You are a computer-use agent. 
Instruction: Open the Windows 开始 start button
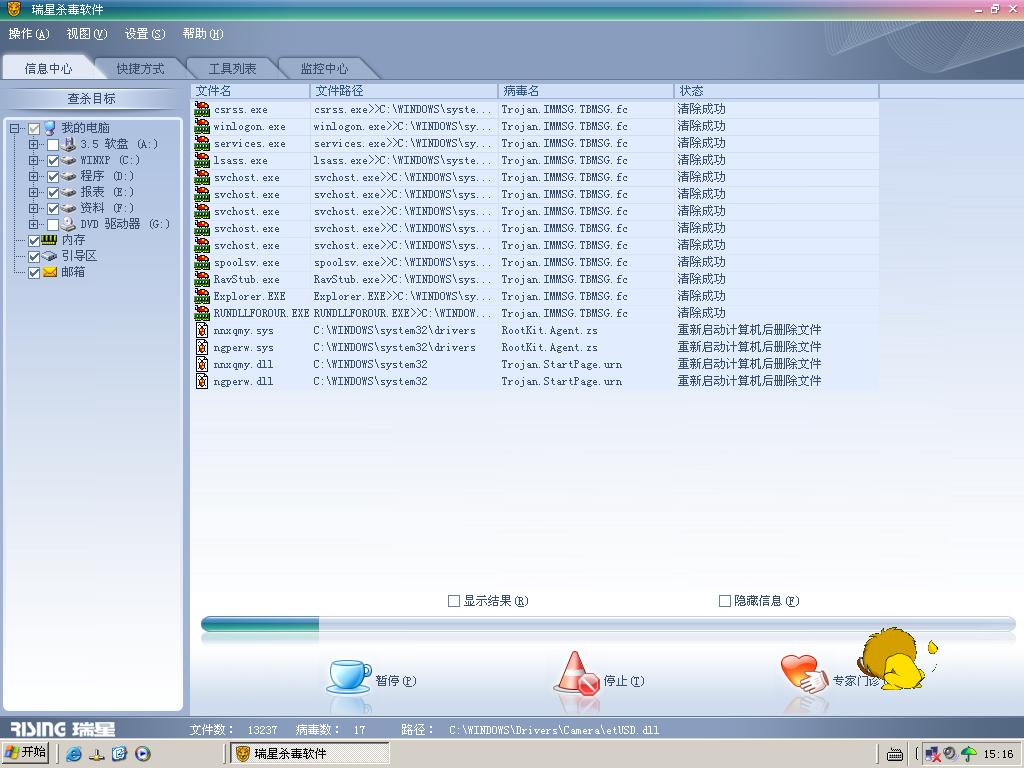(x=27, y=753)
